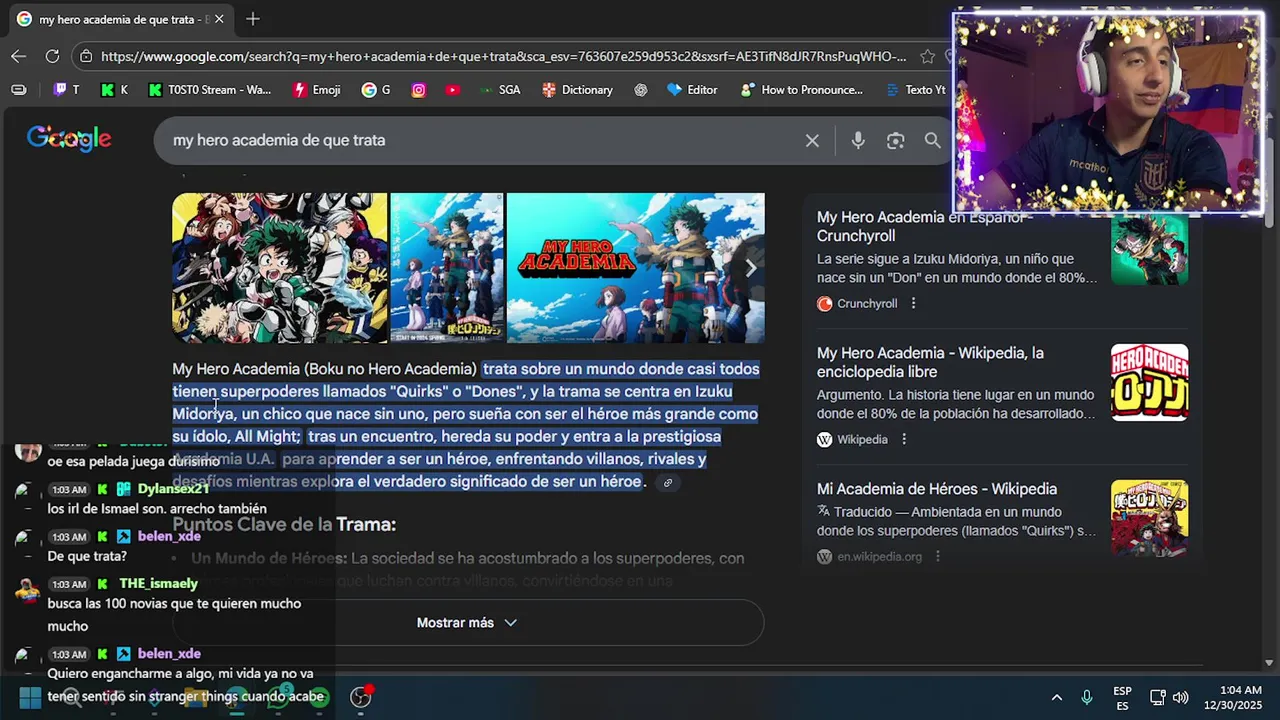Open the first My Hero Academia character collage image
1280x720 pixels.
(x=279, y=268)
